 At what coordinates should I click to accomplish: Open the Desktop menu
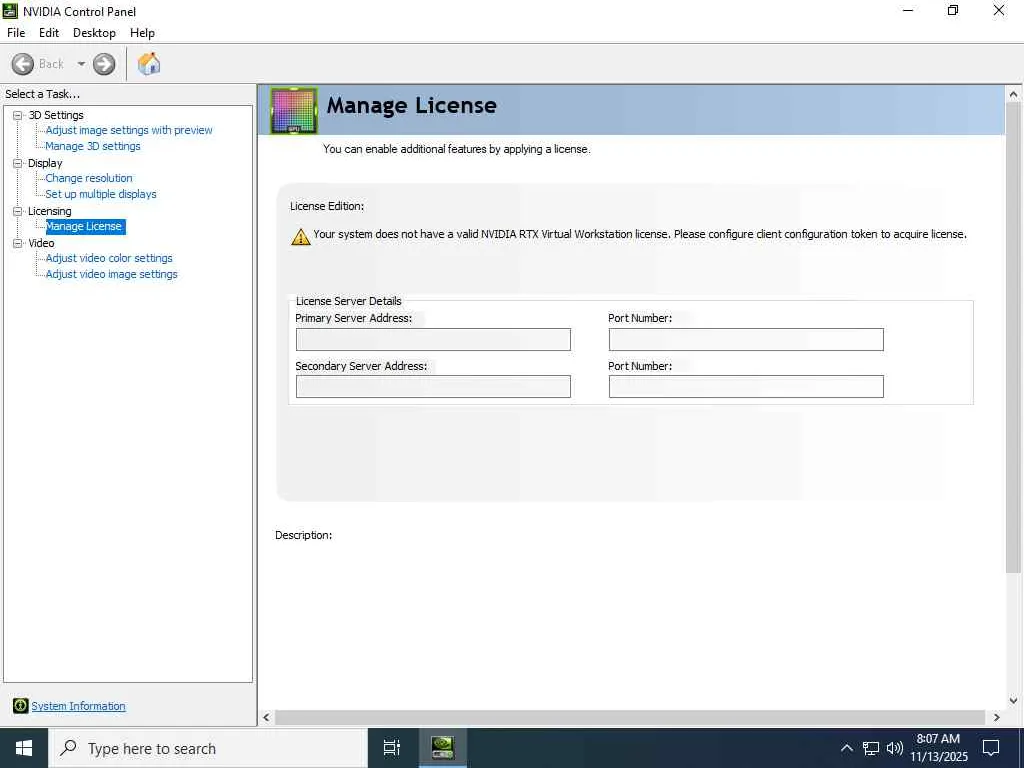pos(94,33)
